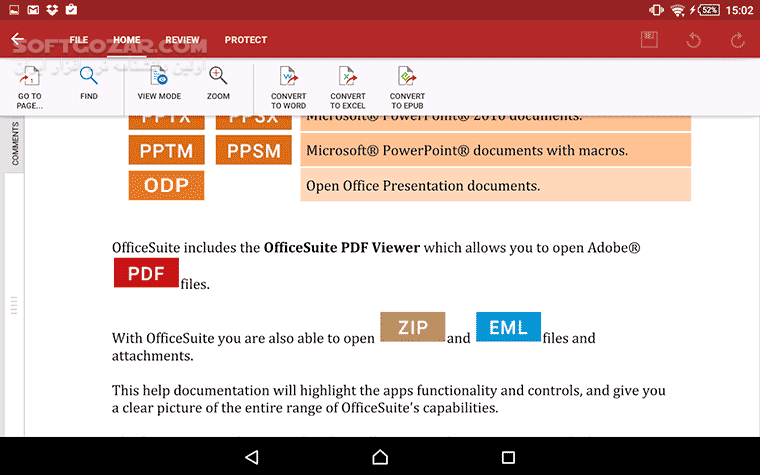Tap Android home navigation button
Viewport: 760px width, 475px height.
click(380, 457)
